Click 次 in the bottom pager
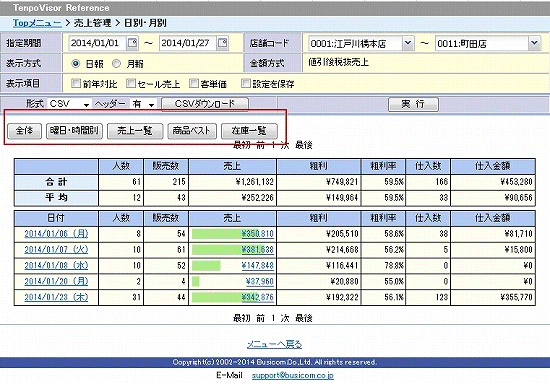This screenshot has height=384, width=550. pyautogui.click(x=284, y=318)
